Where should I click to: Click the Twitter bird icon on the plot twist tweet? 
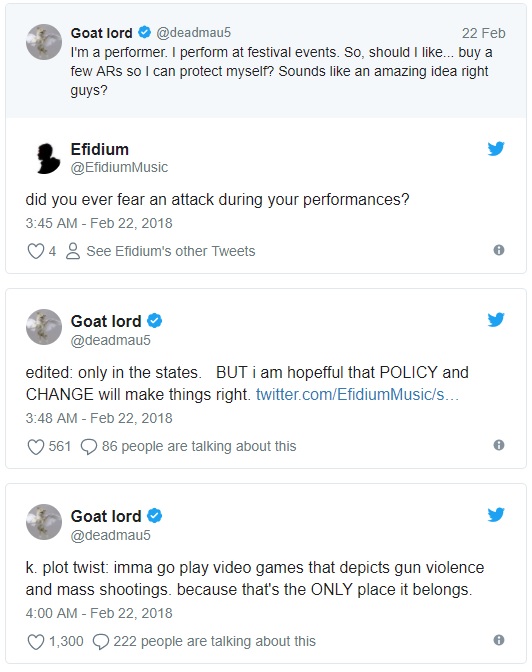(496, 515)
